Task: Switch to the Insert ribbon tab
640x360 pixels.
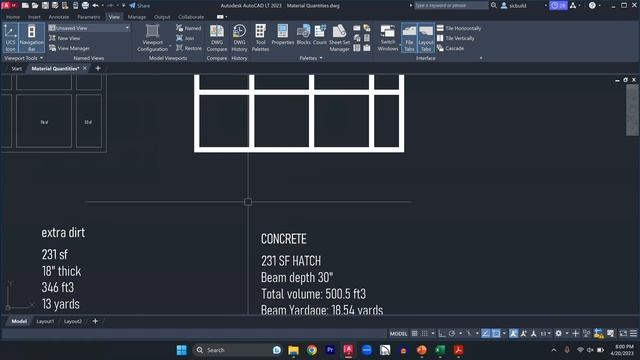Action: pos(34,17)
